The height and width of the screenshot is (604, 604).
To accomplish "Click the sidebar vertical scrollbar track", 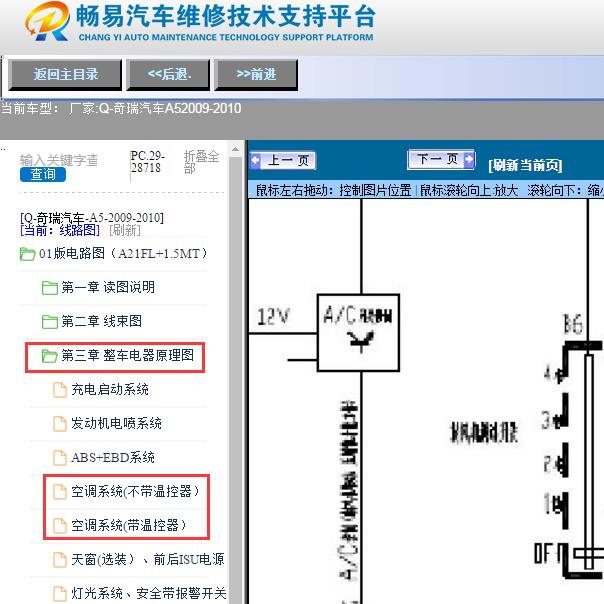I will pos(235,379).
